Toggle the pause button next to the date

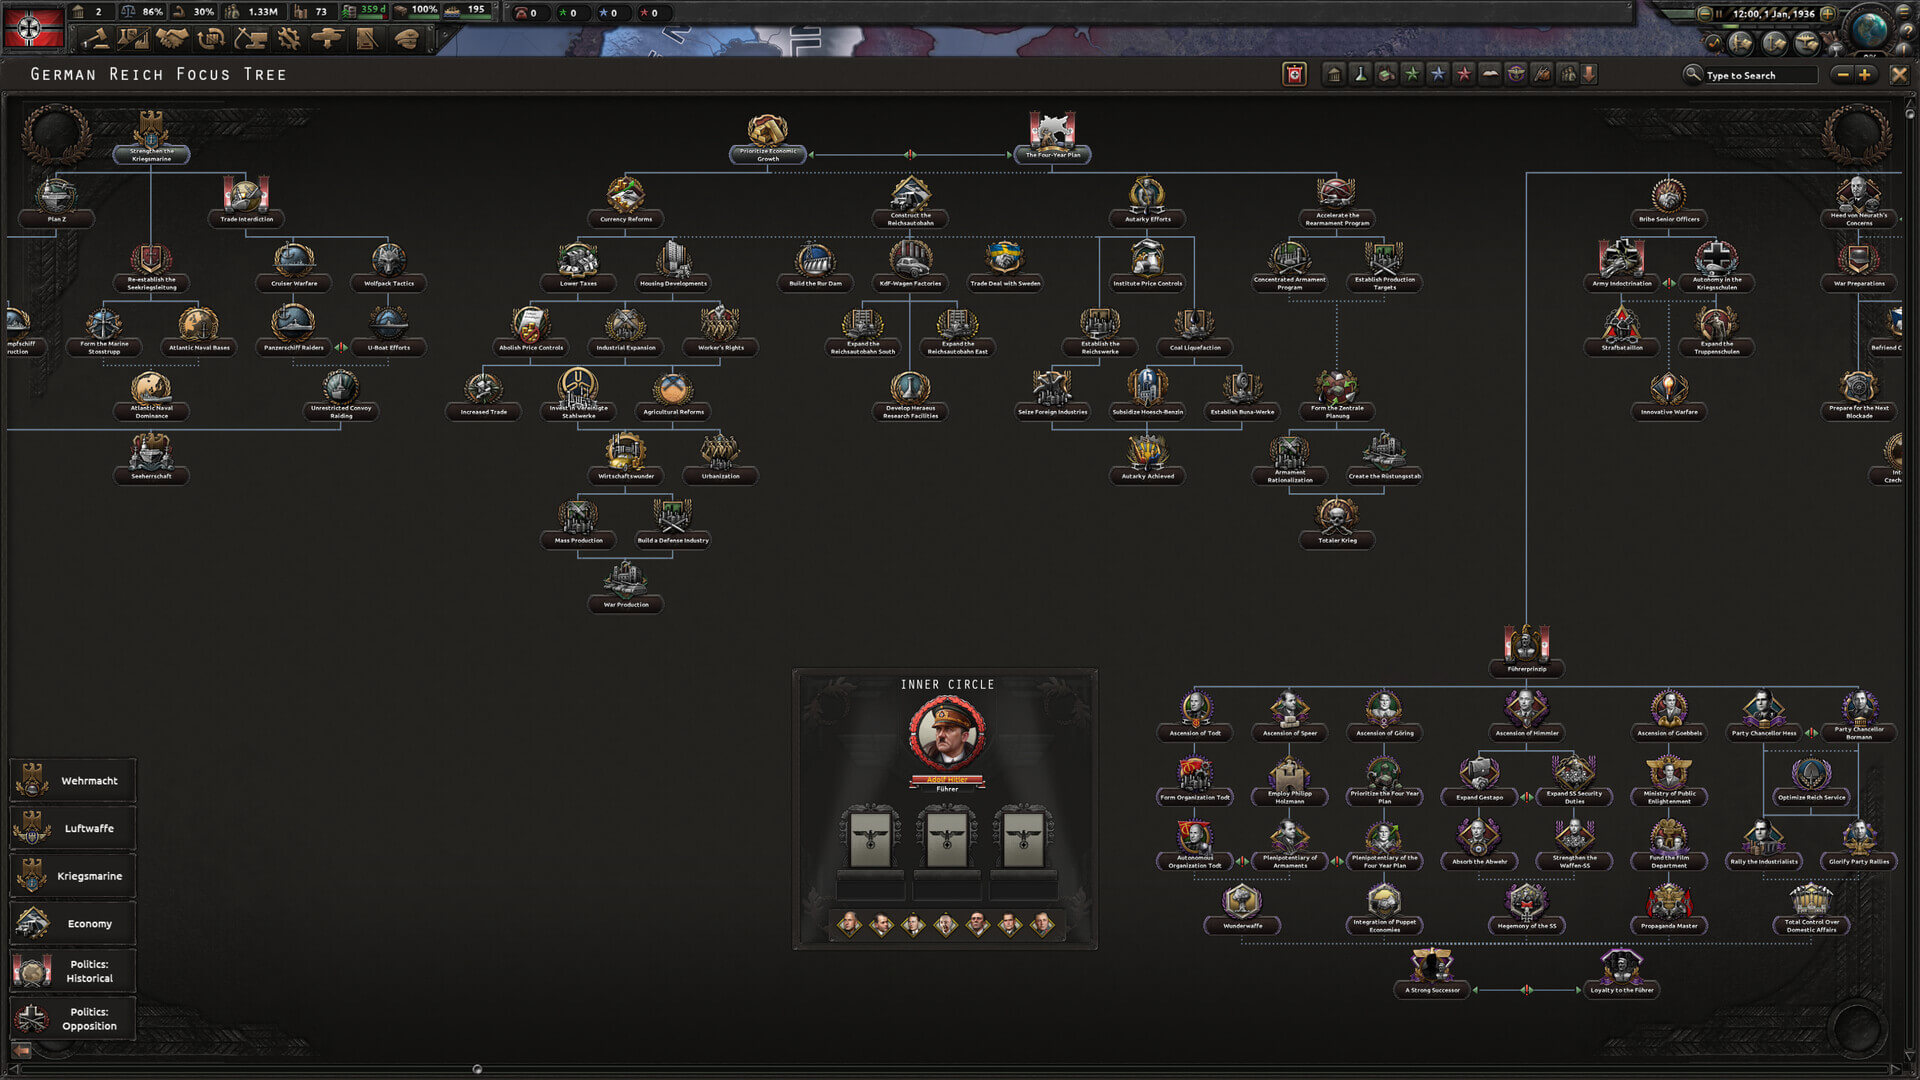(1719, 14)
